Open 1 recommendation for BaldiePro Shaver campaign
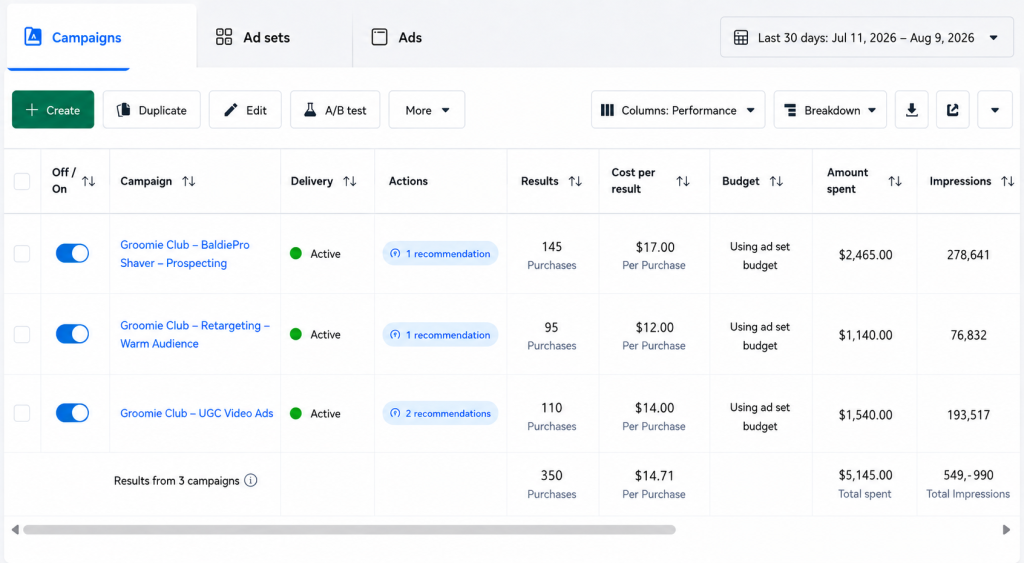 pos(440,253)
